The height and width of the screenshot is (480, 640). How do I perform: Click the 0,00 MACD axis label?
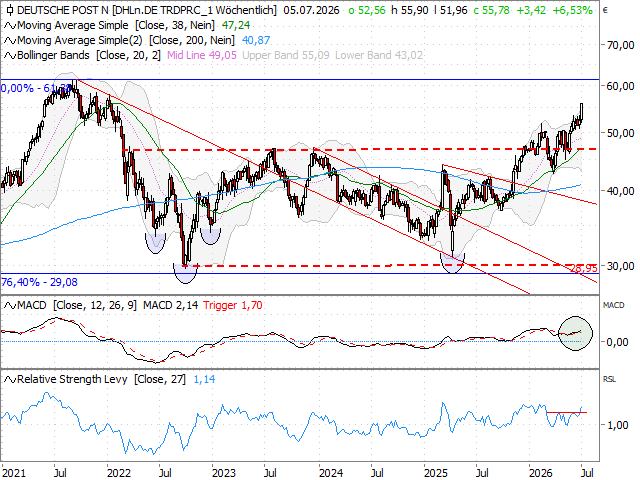(x=617, y=342)
